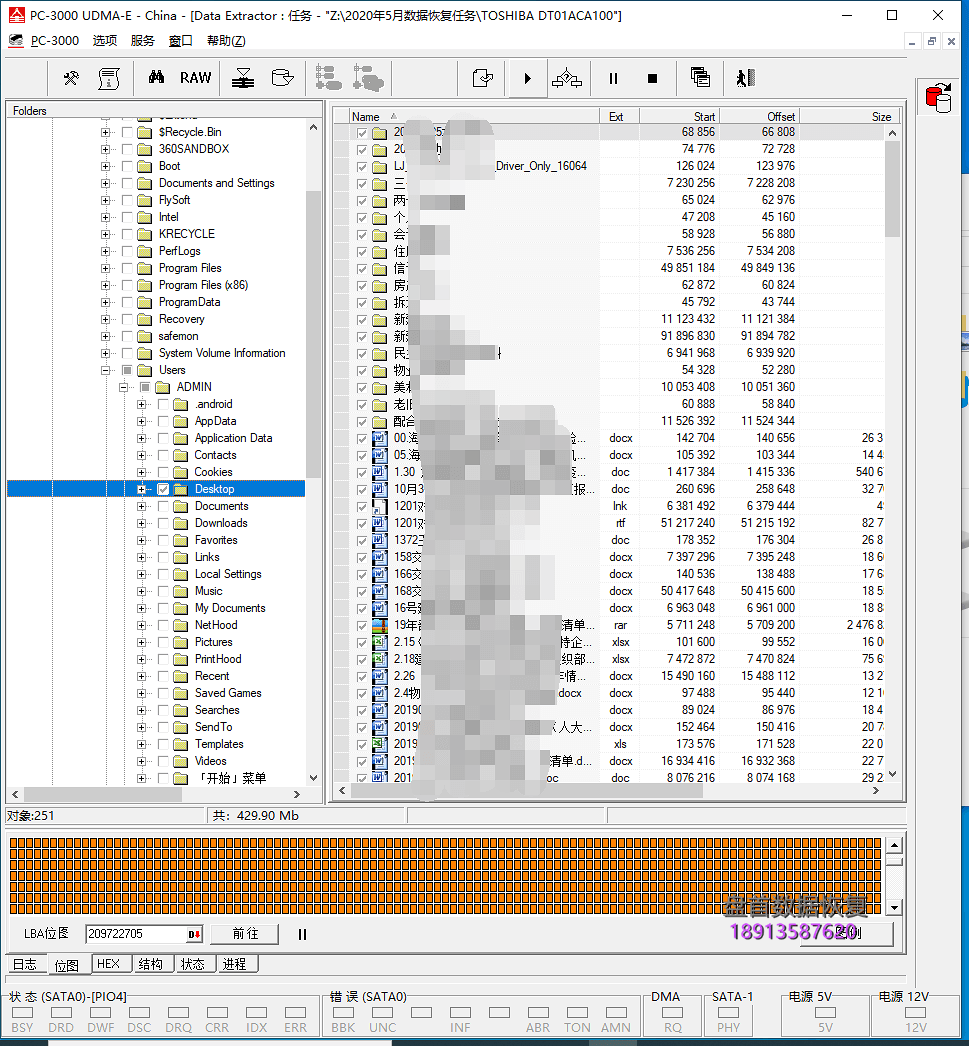Viewport: 969px width, 1046px height.
Task: Switch to the 状态 tab
Action: tap(193, 964)
